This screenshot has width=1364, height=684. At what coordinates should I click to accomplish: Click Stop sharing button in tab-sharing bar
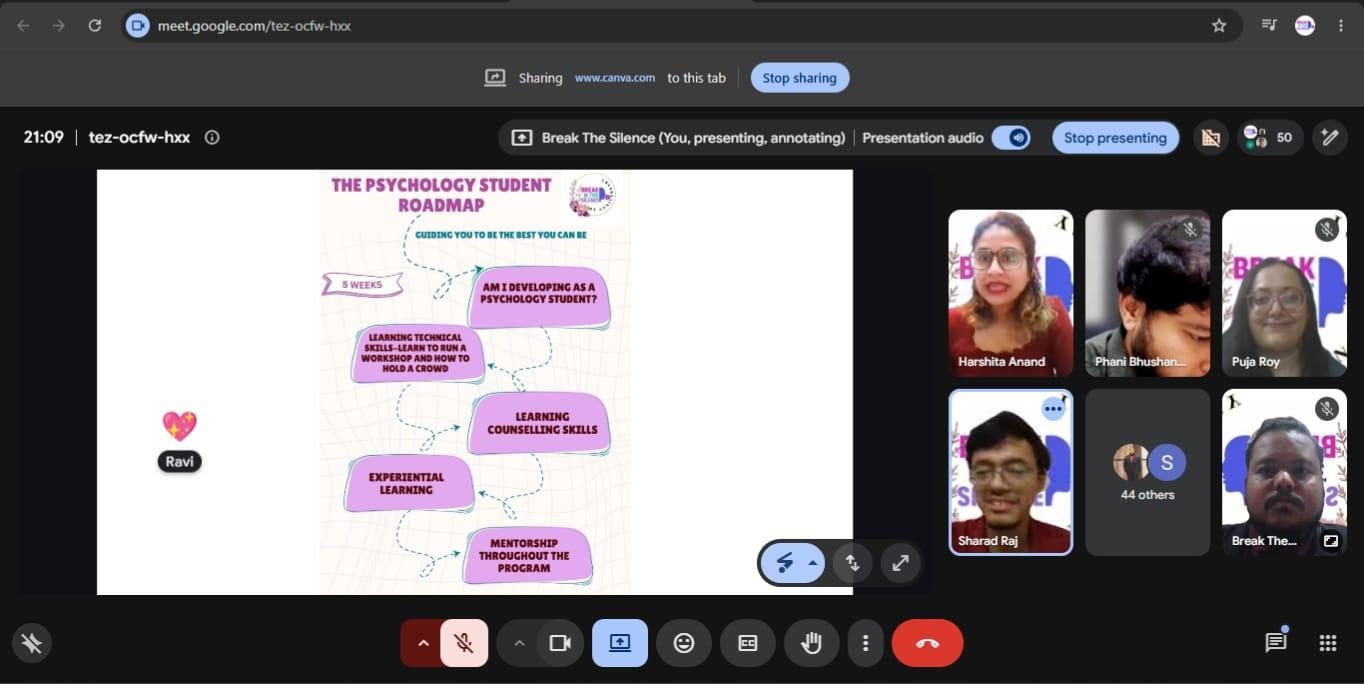click(x=799, y=78)
